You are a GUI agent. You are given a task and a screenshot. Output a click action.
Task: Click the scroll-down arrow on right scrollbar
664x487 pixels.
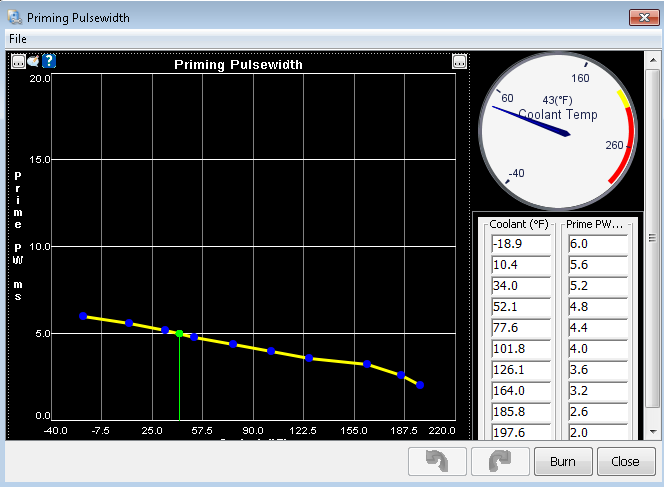(653, 432)
